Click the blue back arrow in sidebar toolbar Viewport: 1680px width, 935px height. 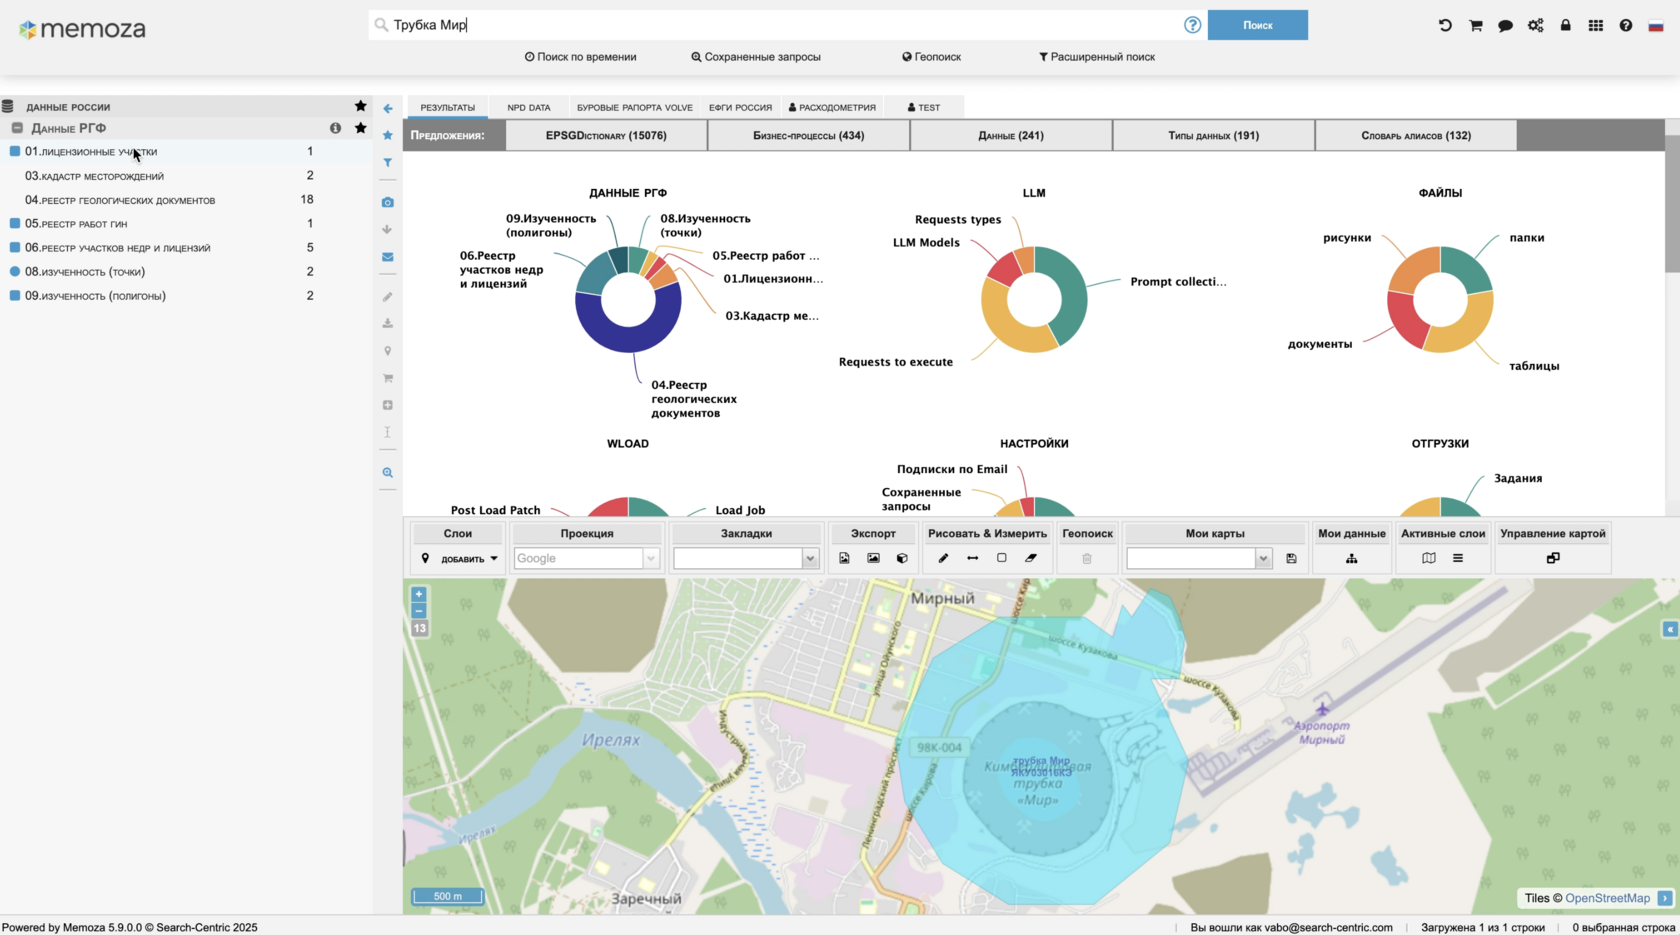pos(388,108)
